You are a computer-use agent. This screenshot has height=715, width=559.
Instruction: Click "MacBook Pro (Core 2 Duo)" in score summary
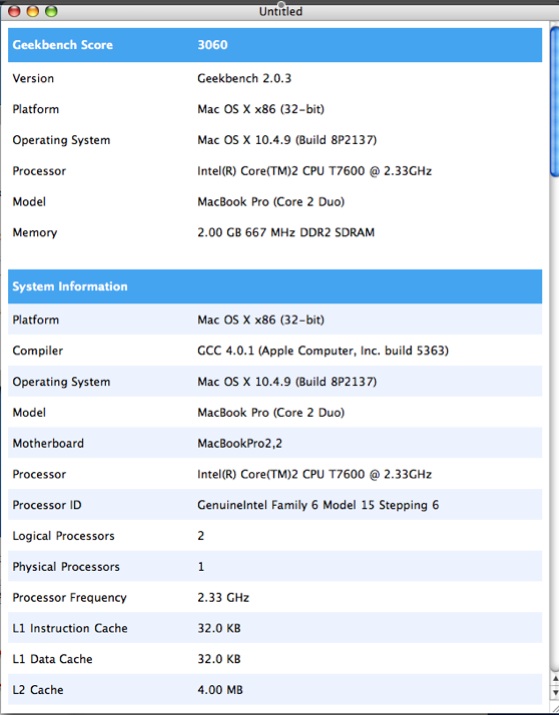pos(271,202)
